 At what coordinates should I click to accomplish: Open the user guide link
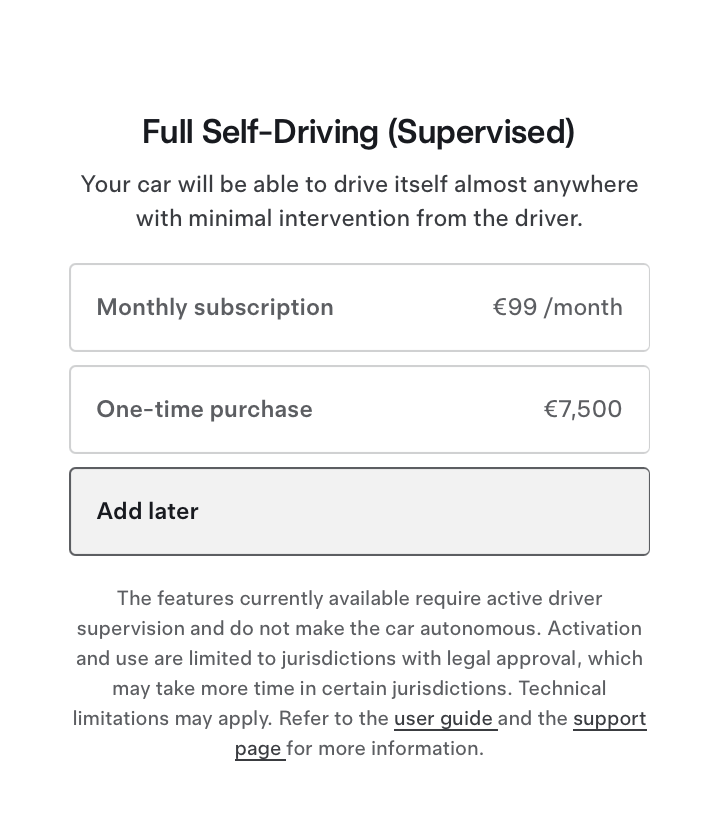[x=444, y=719]
